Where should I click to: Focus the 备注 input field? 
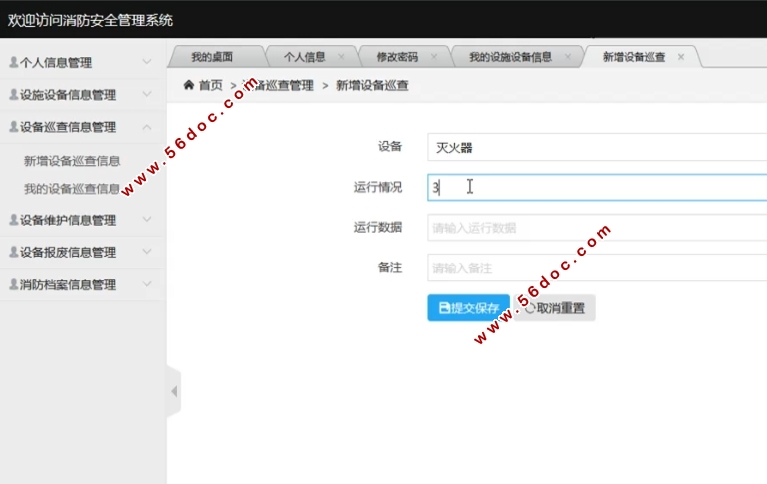coord(597,268)
